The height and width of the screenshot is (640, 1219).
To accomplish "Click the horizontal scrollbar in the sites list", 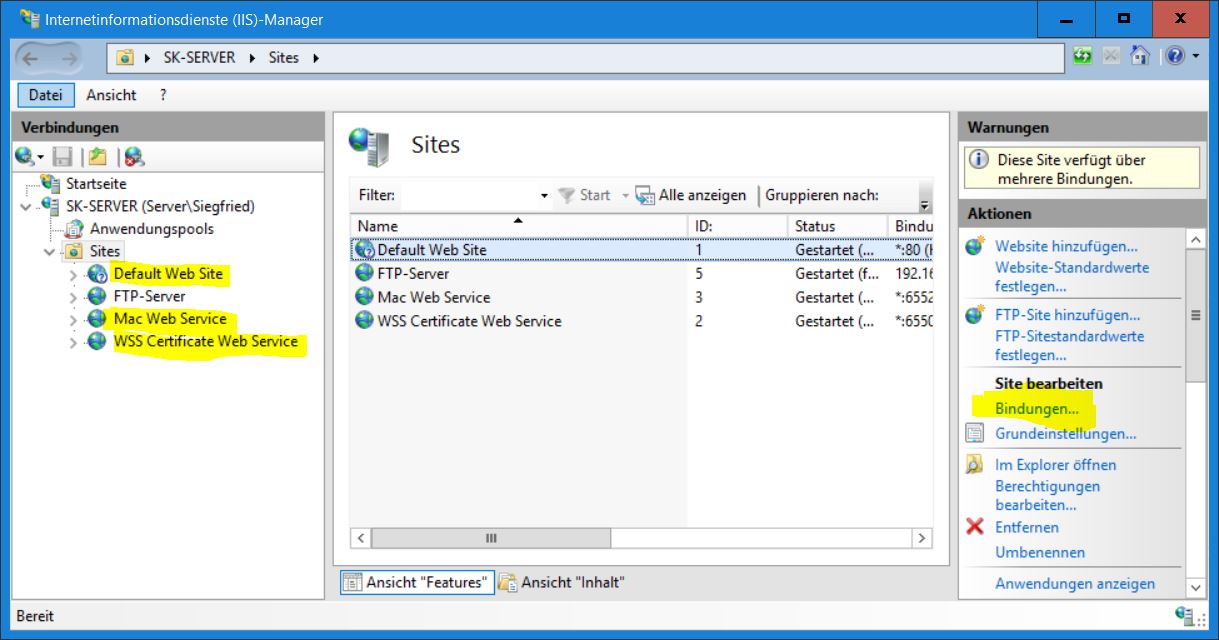I will 490,538.
